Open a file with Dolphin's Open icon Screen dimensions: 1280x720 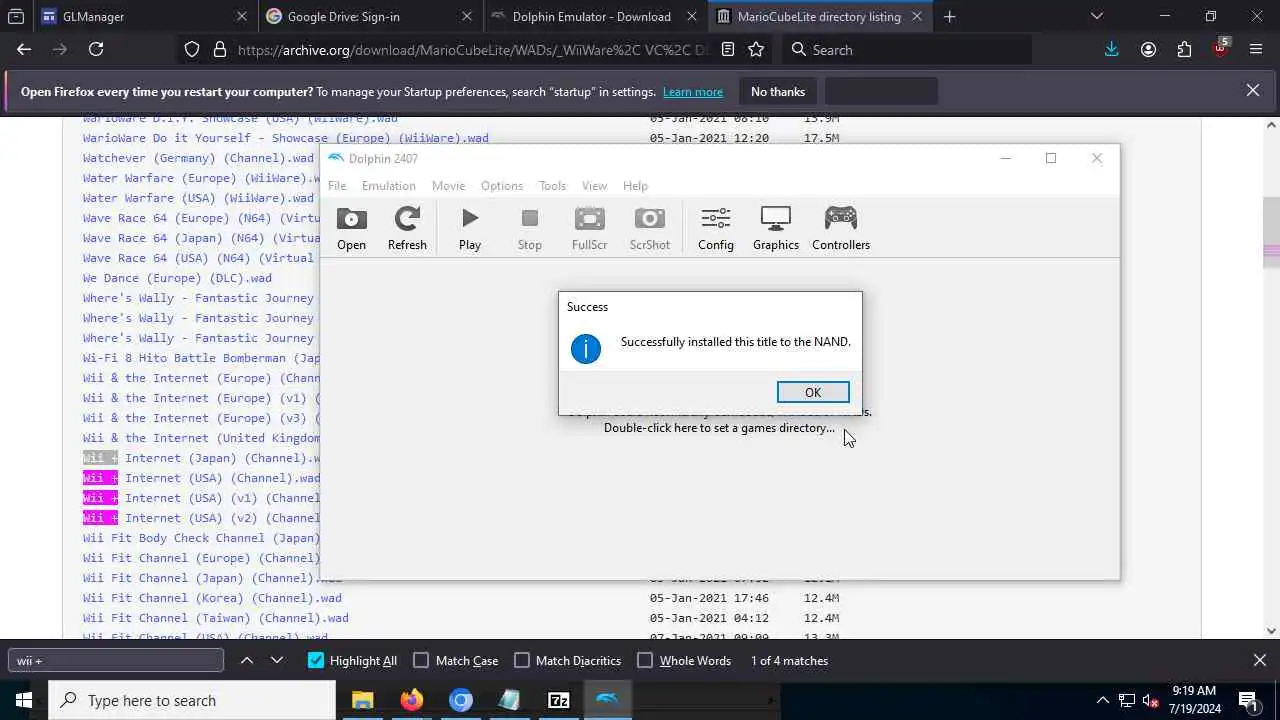coord(351,229)
